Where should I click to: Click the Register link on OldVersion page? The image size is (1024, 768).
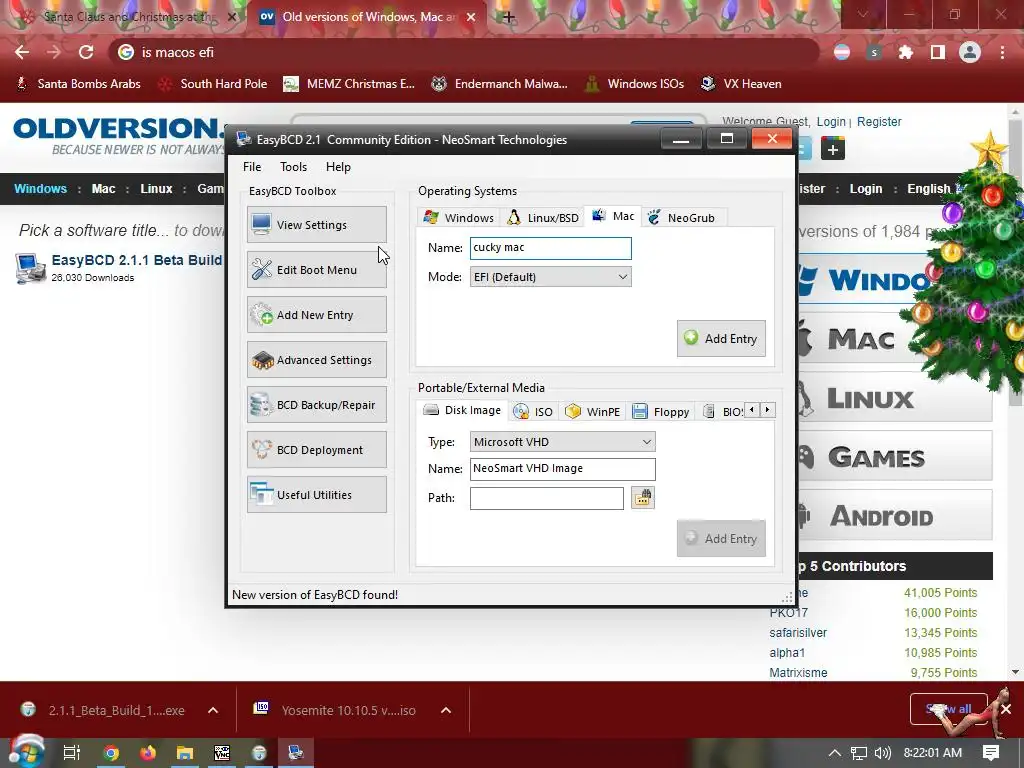pos(879,121)
